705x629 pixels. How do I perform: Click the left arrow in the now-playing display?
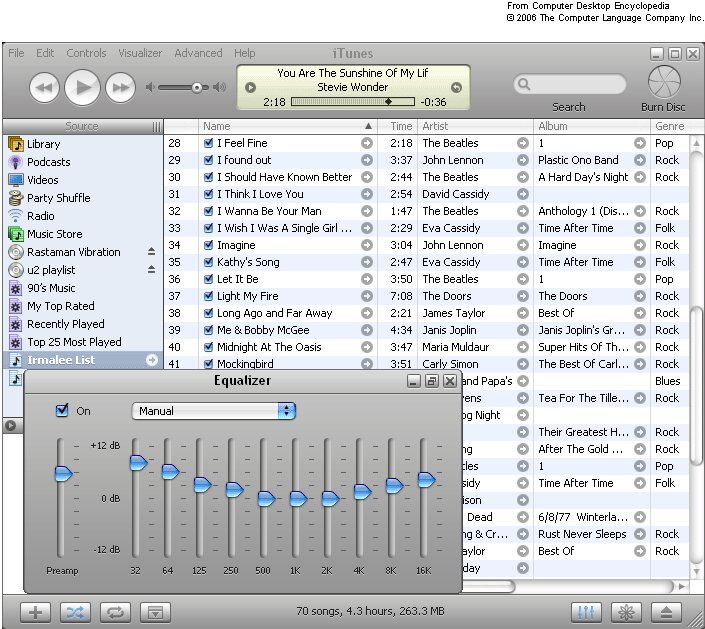[x=250, y=87]
